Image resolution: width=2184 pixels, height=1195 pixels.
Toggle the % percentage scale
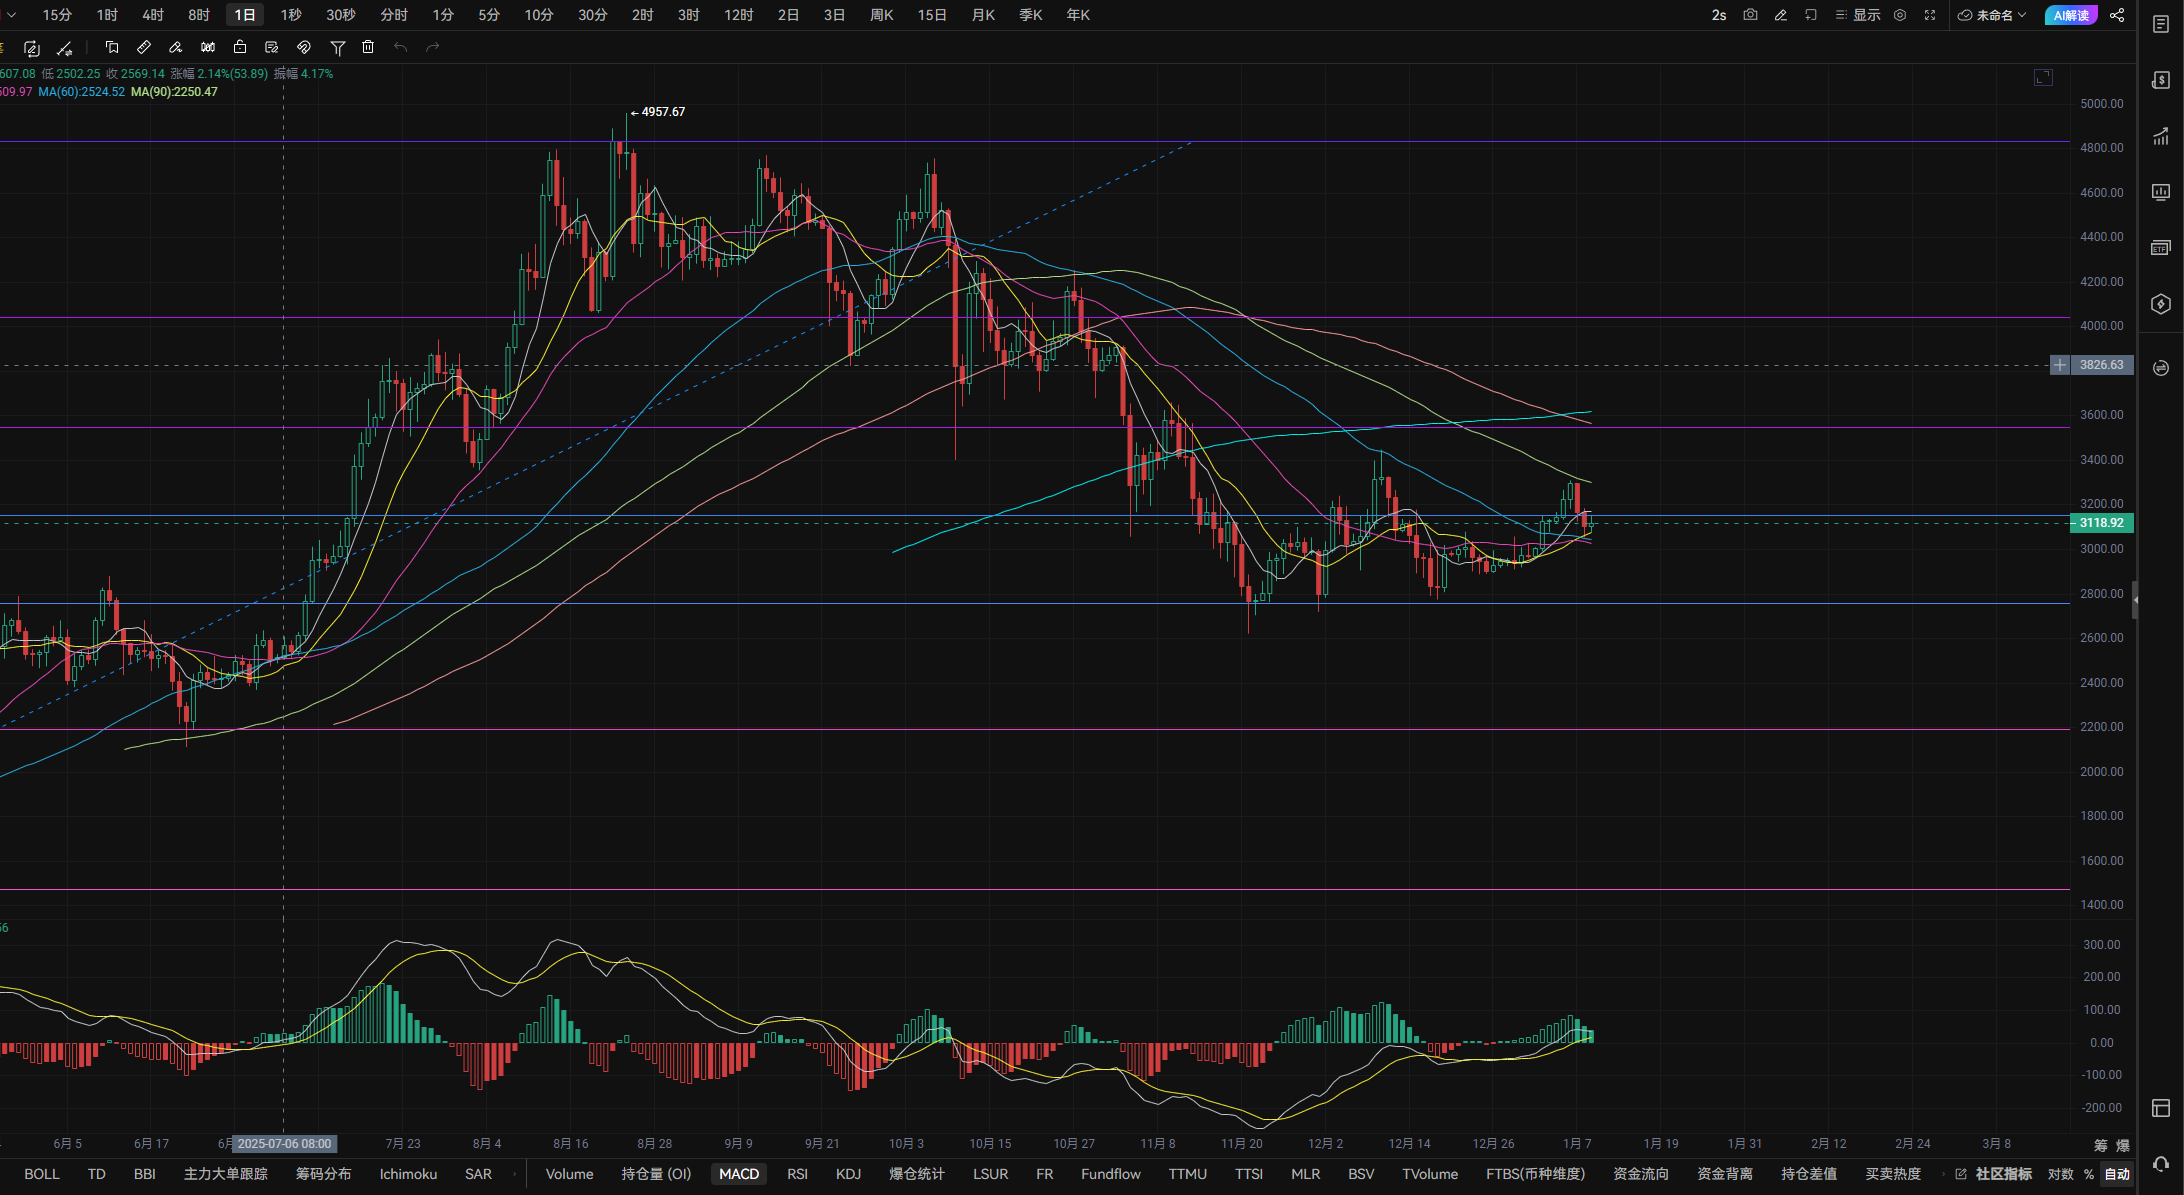click(2089, 1174)
